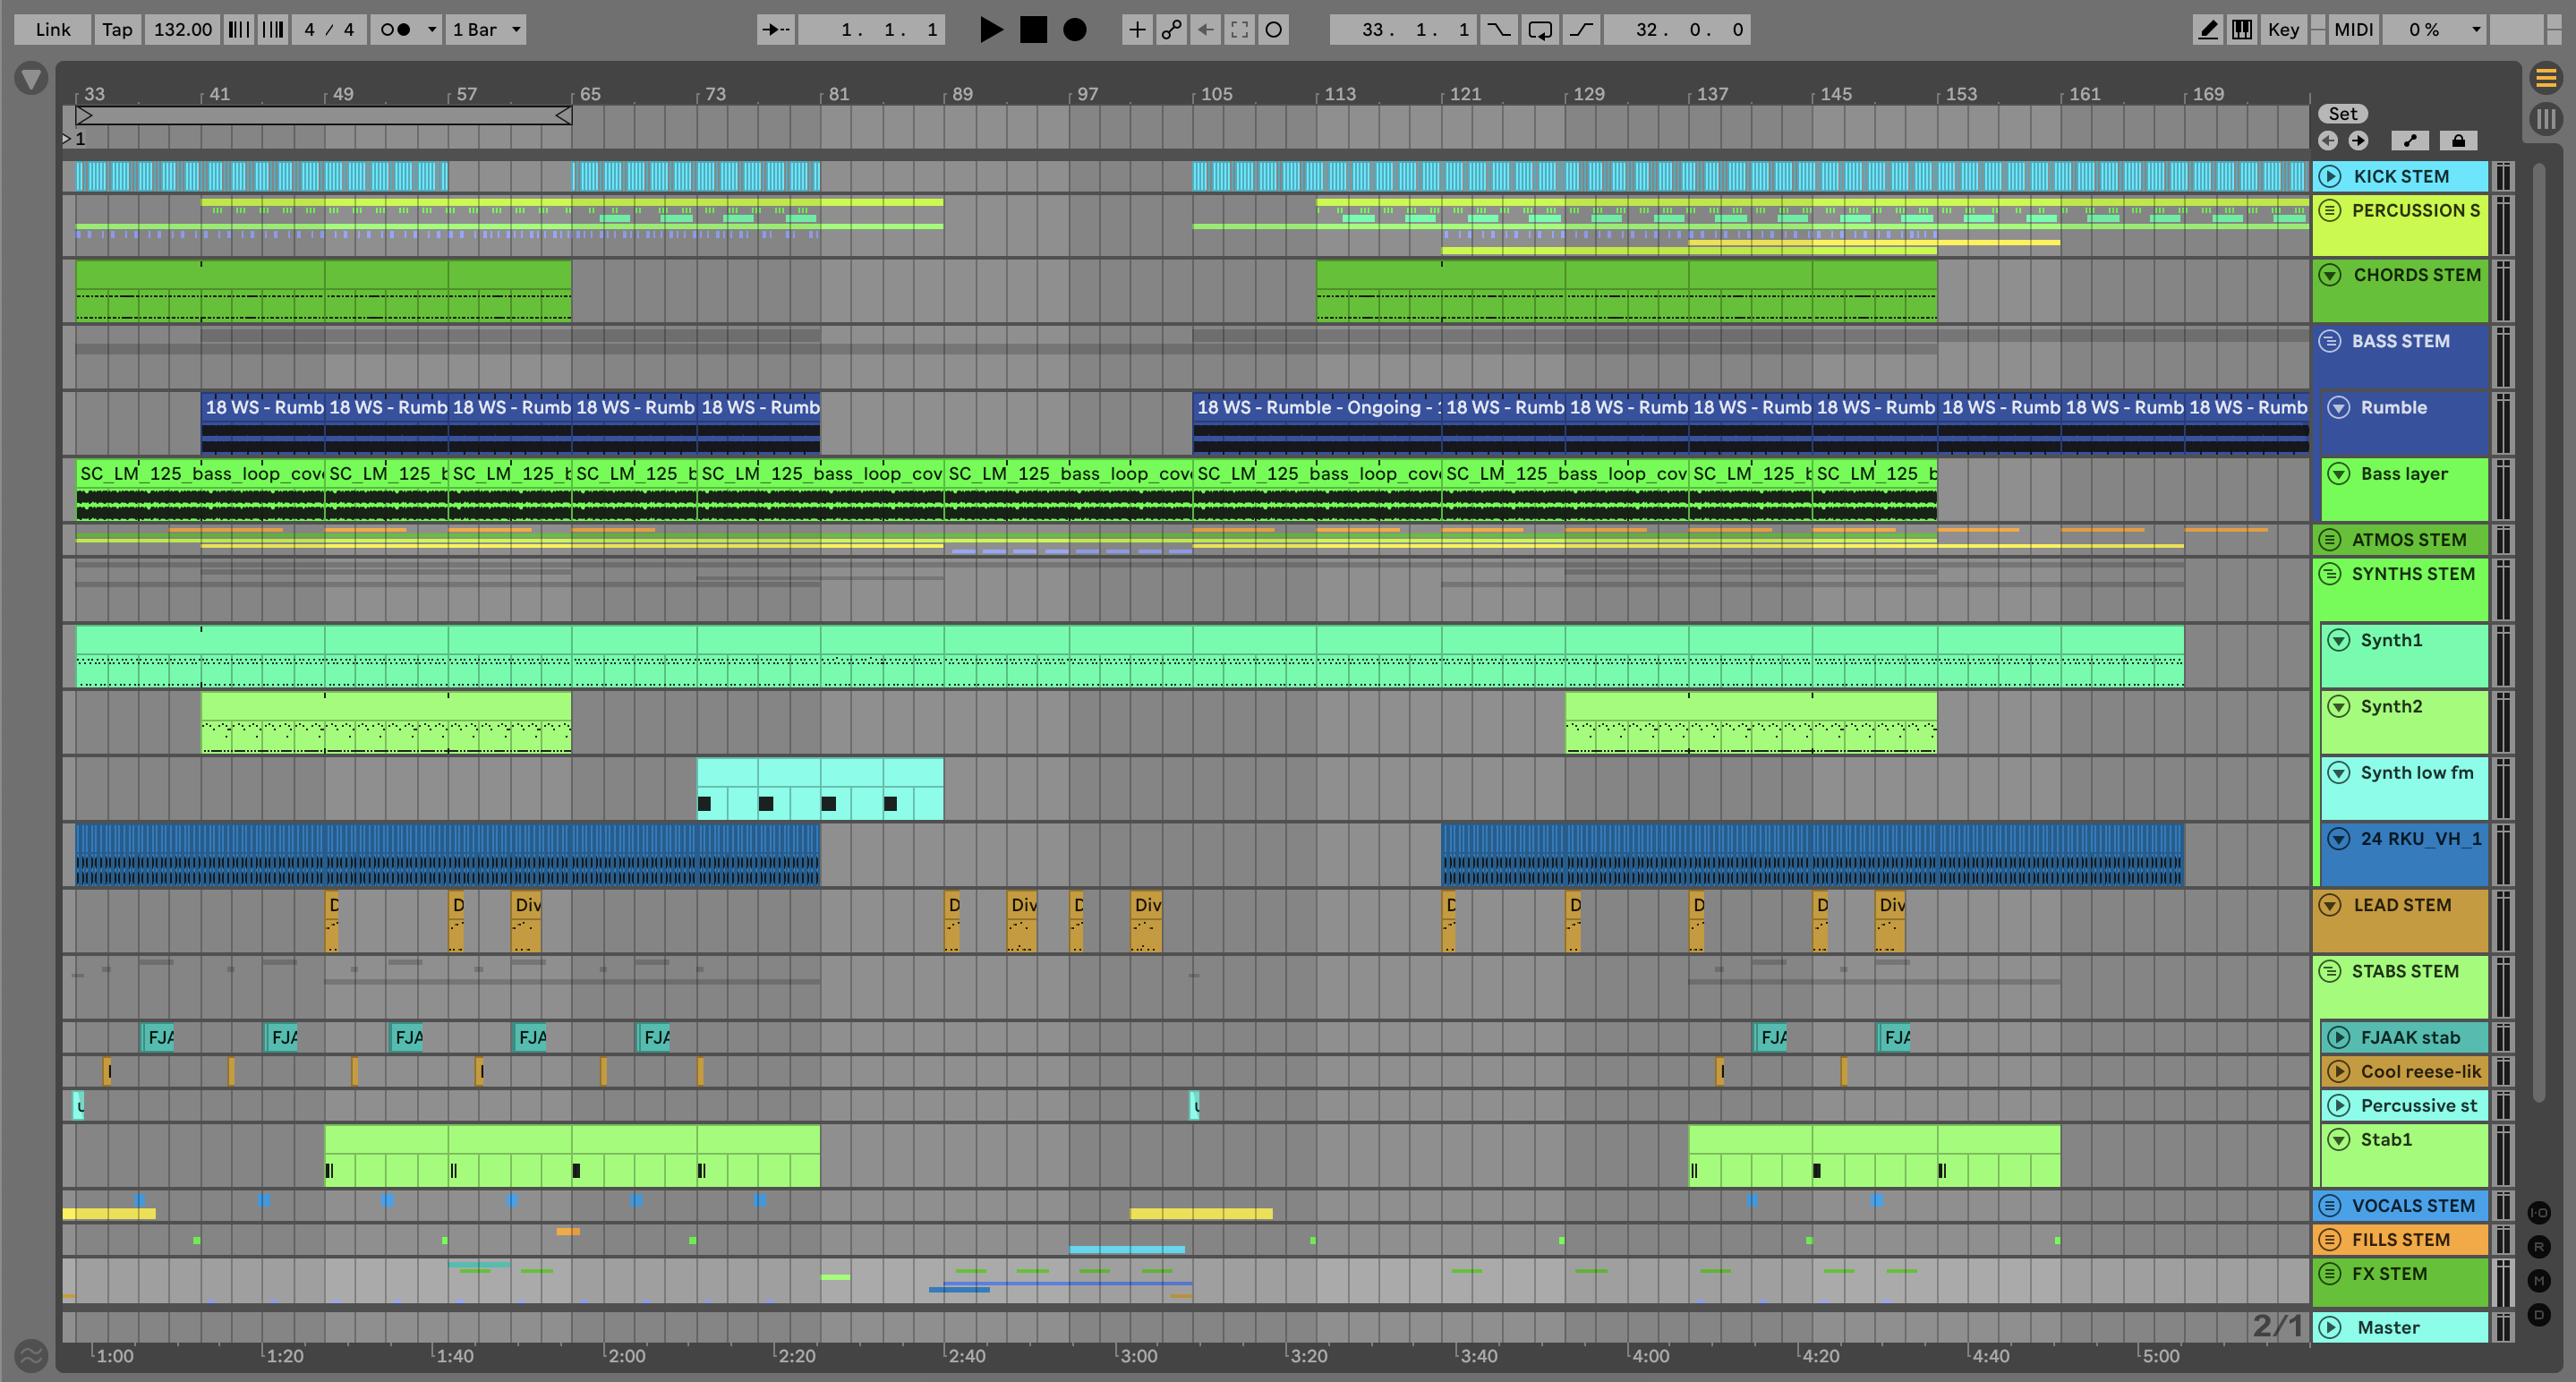Open the 1 Bar quantization menu
The image size is (2576, 1382).
pyautogui.click(x=486, y=29)
